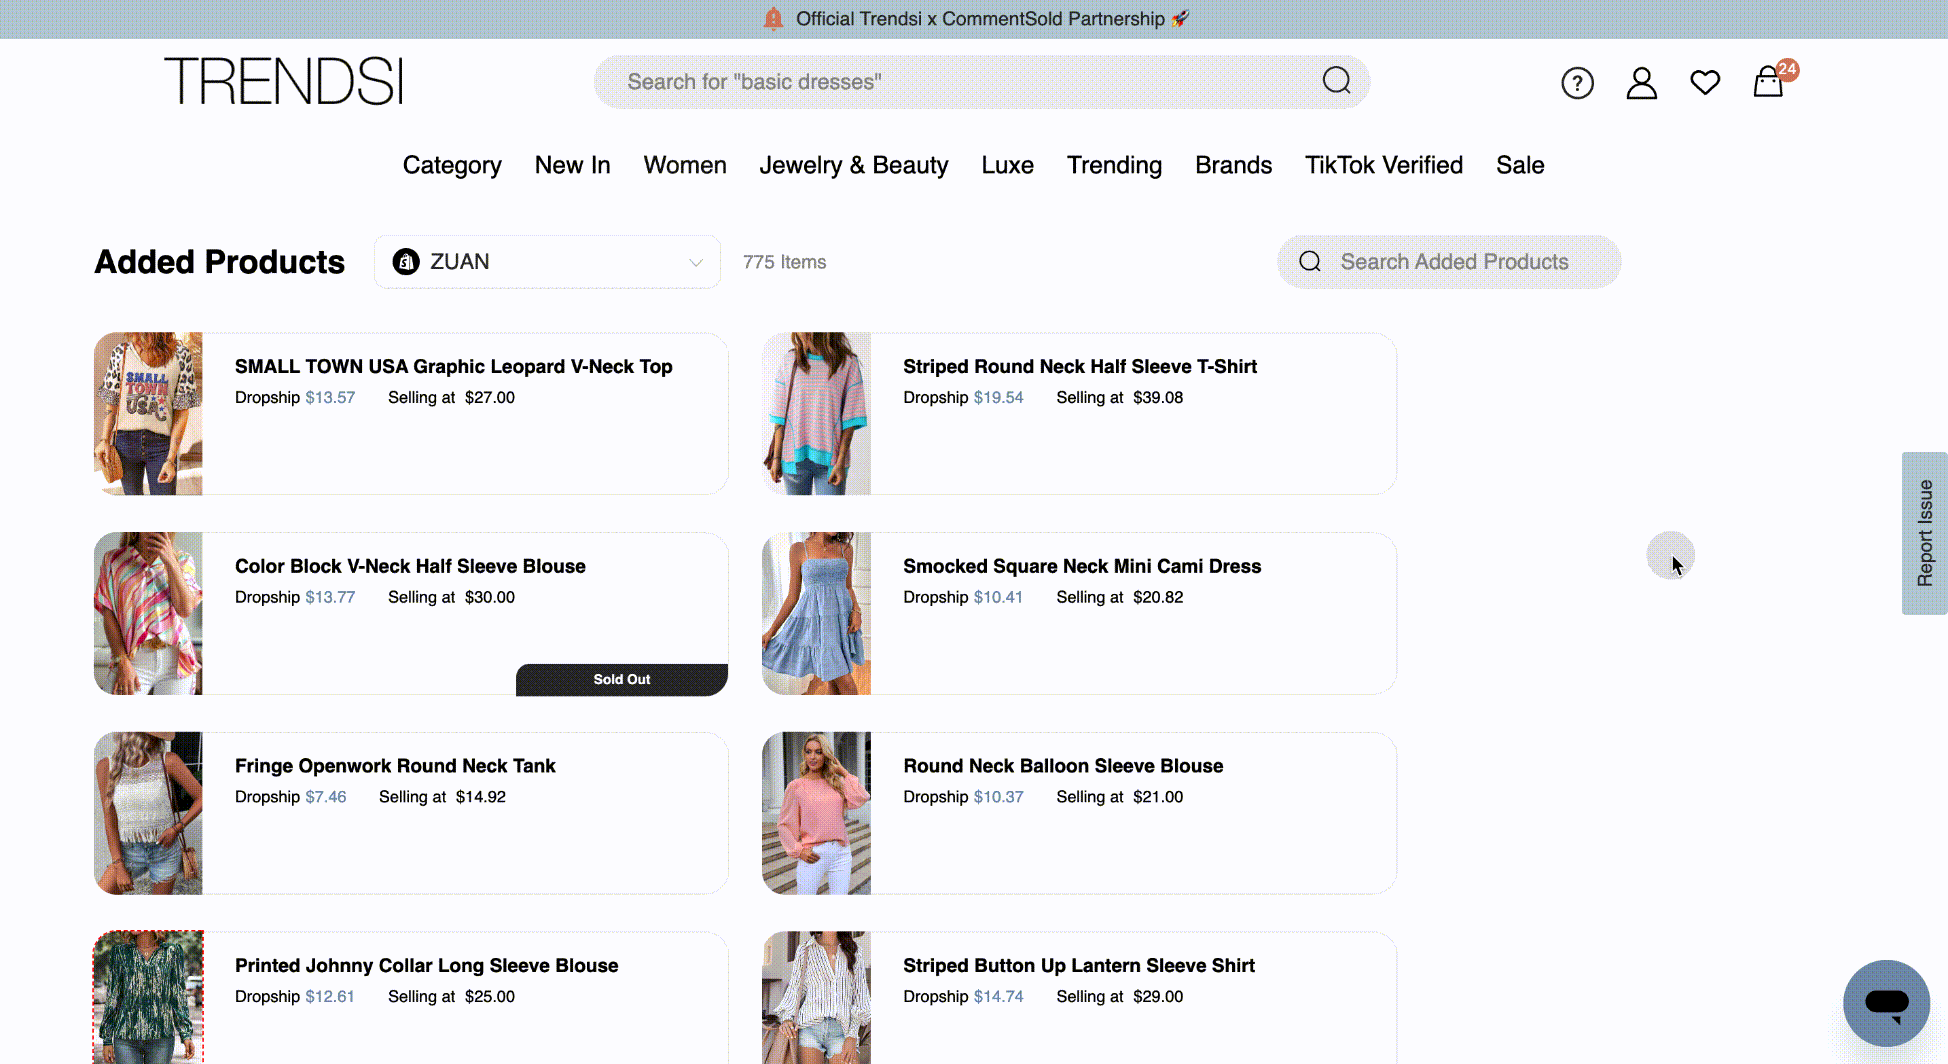Click the $7.46 dropship price
Screen dimensions: 1948x1064
(326, 798)
